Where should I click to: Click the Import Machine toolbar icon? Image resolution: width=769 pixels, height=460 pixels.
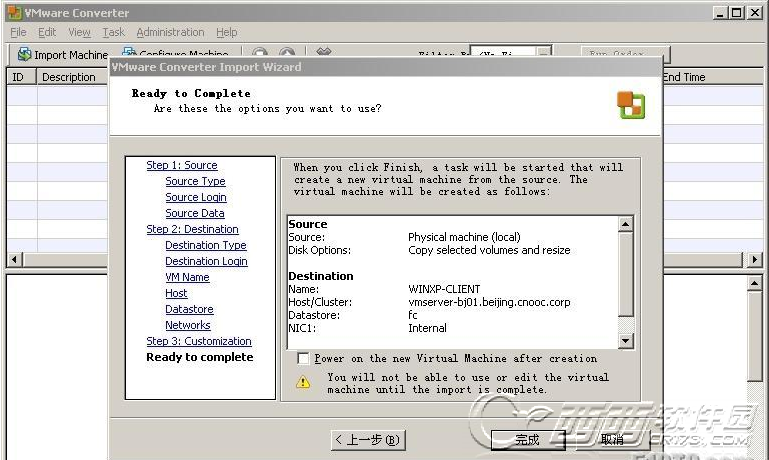click(24, 54)
